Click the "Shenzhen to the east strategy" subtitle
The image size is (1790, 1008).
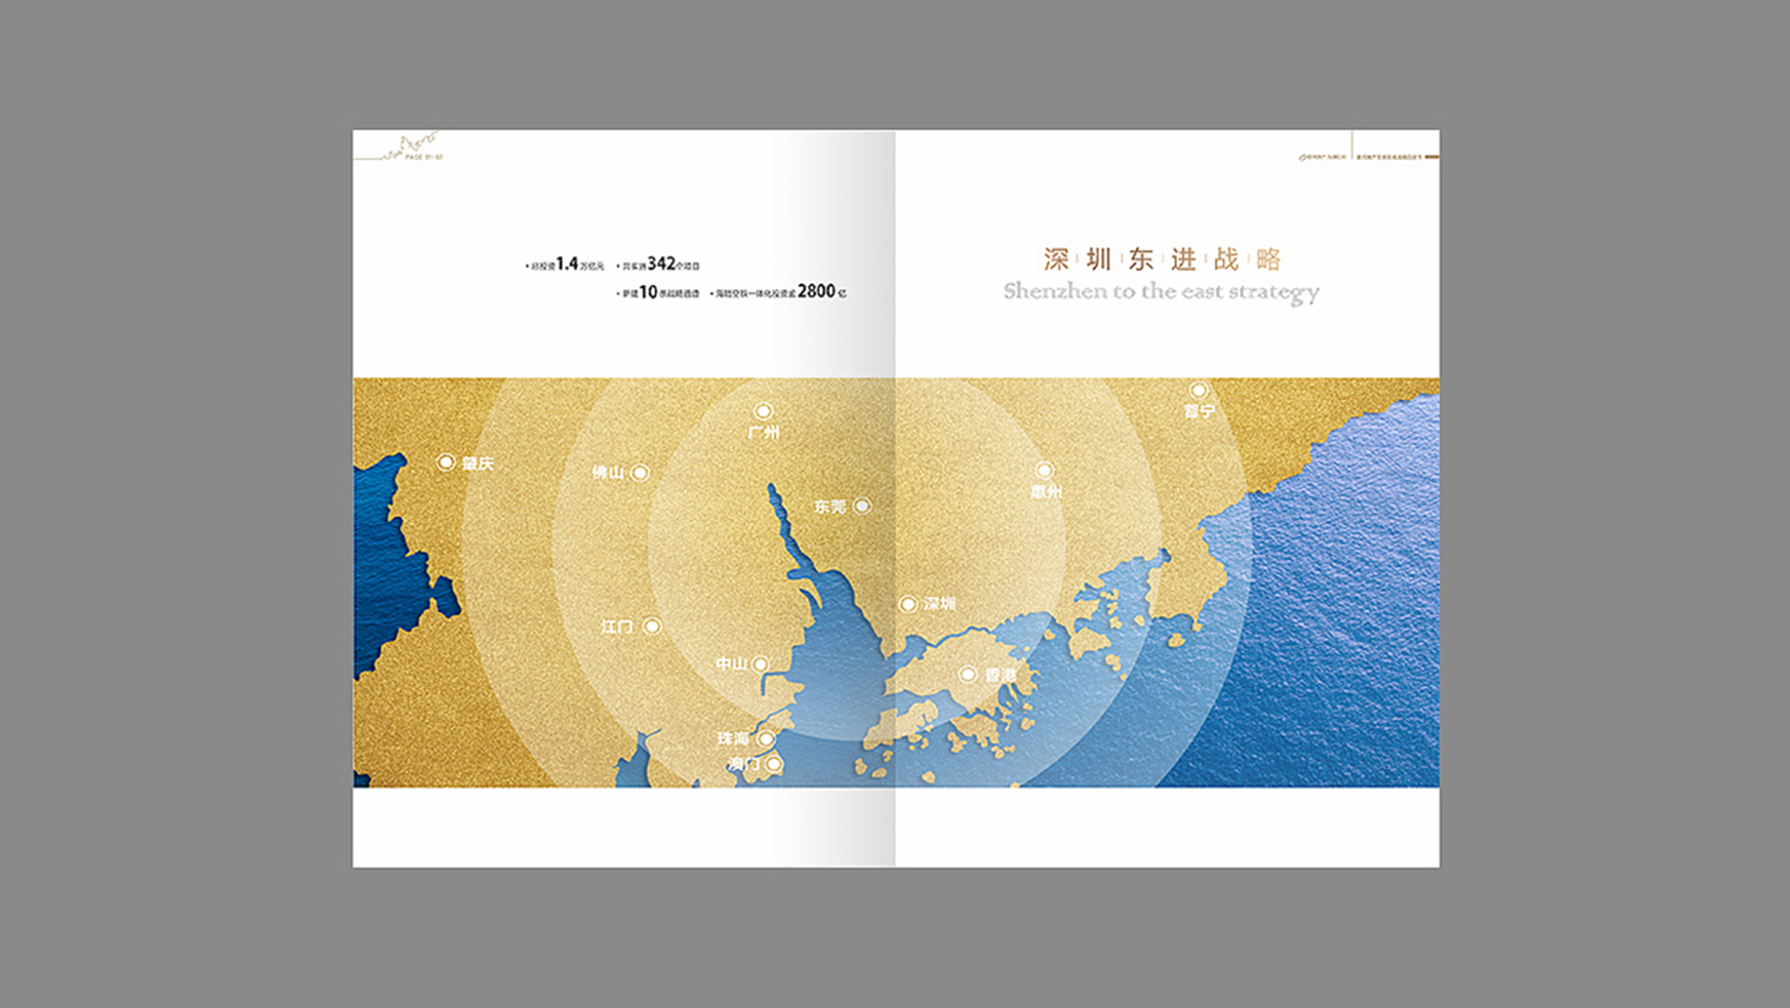coord(1161,292)
